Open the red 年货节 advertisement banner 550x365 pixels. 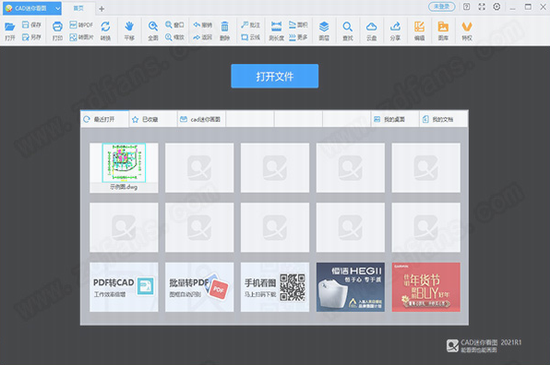point(426,287)
